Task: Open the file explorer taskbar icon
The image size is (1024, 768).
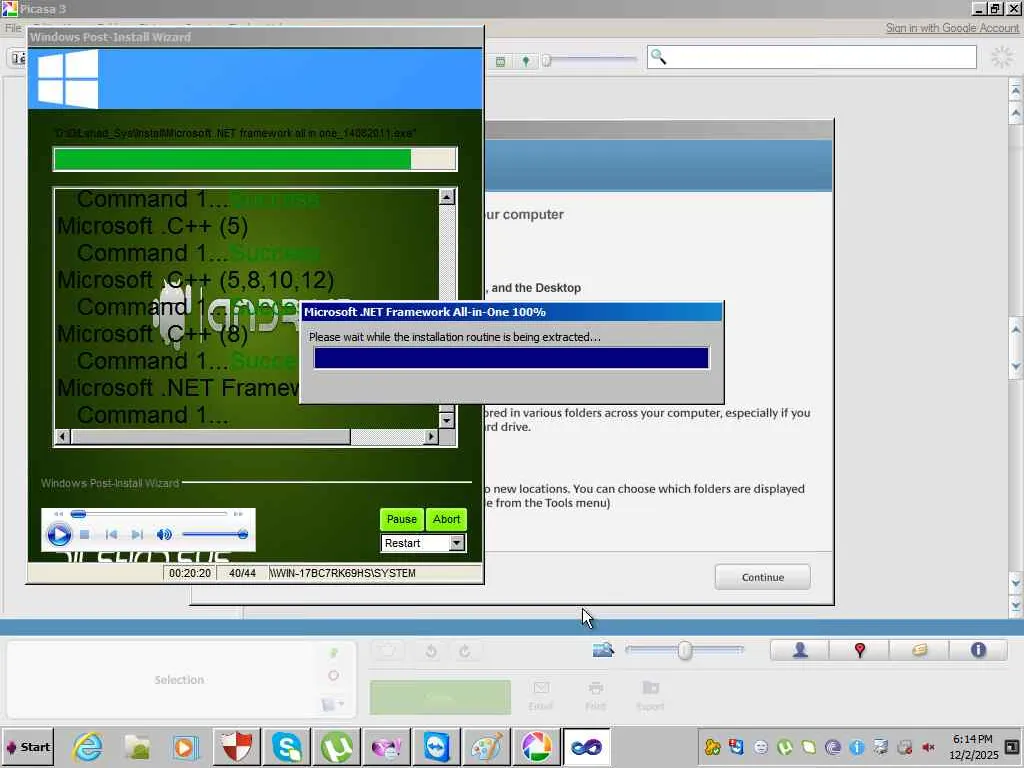Action: [137, 747]
